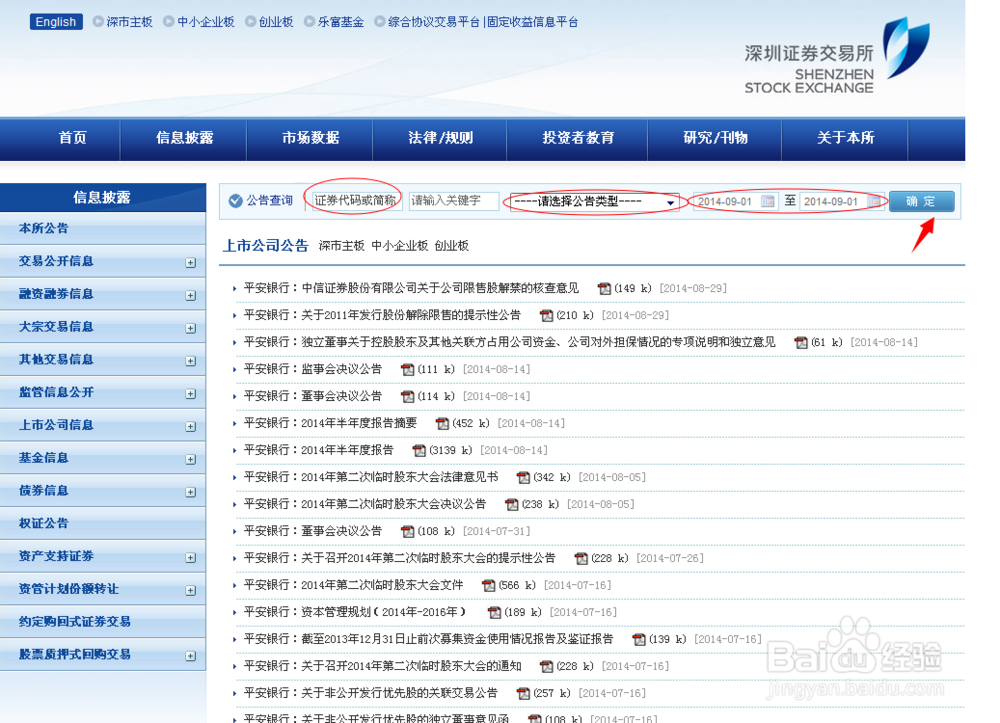Viewport: 1000px width, 723px height.
Task: Open PDF icon for 临时股东大会决议公告
Action: coord(511,505)
